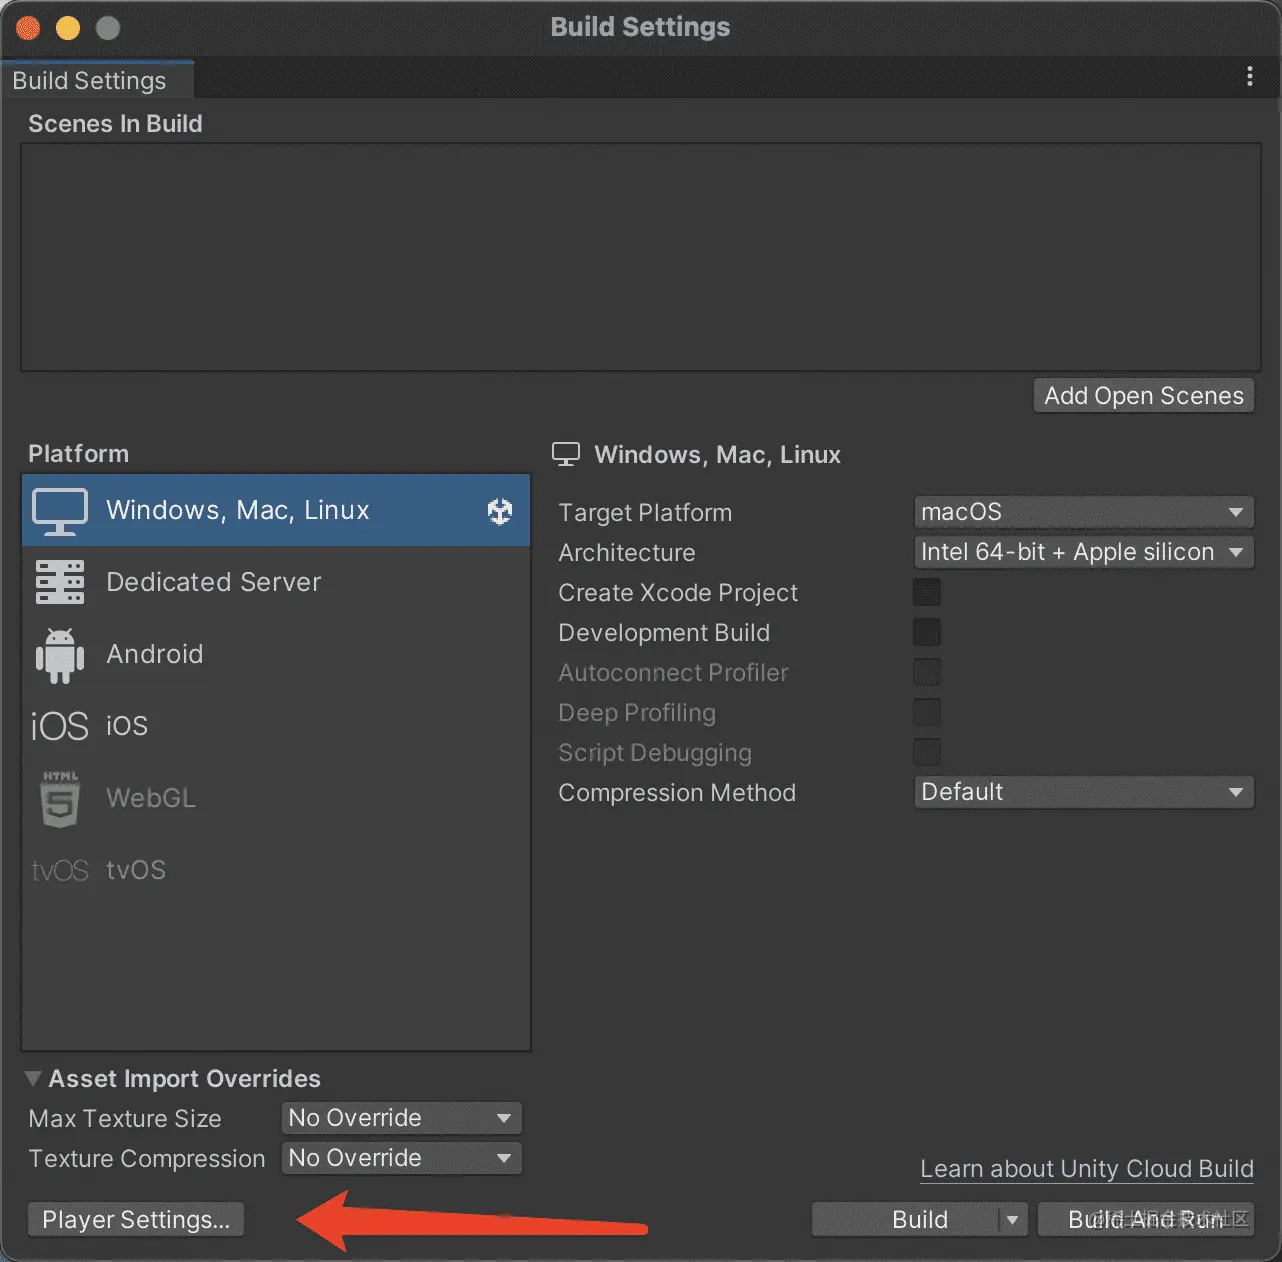The image size is (1282, 1262).
Task: Open the three-dot window options menu
Action: click(1250, 77)
